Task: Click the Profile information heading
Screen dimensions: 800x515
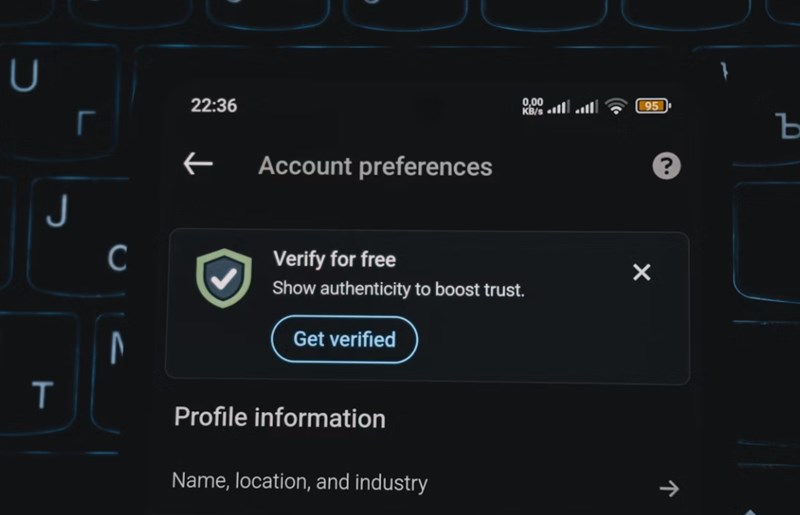Action: (280, 418)
